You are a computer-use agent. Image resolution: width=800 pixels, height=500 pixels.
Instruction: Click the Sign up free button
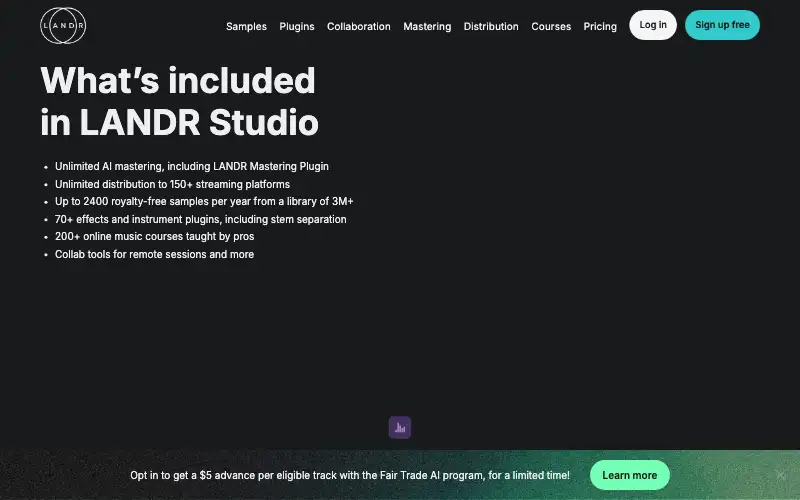coord(722,25)
